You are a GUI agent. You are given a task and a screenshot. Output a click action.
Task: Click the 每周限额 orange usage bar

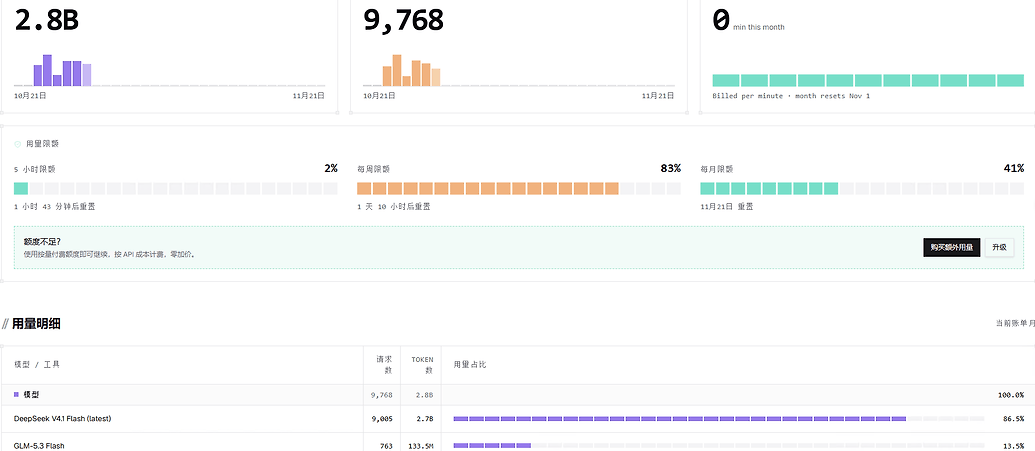click(x=519, y=189)
